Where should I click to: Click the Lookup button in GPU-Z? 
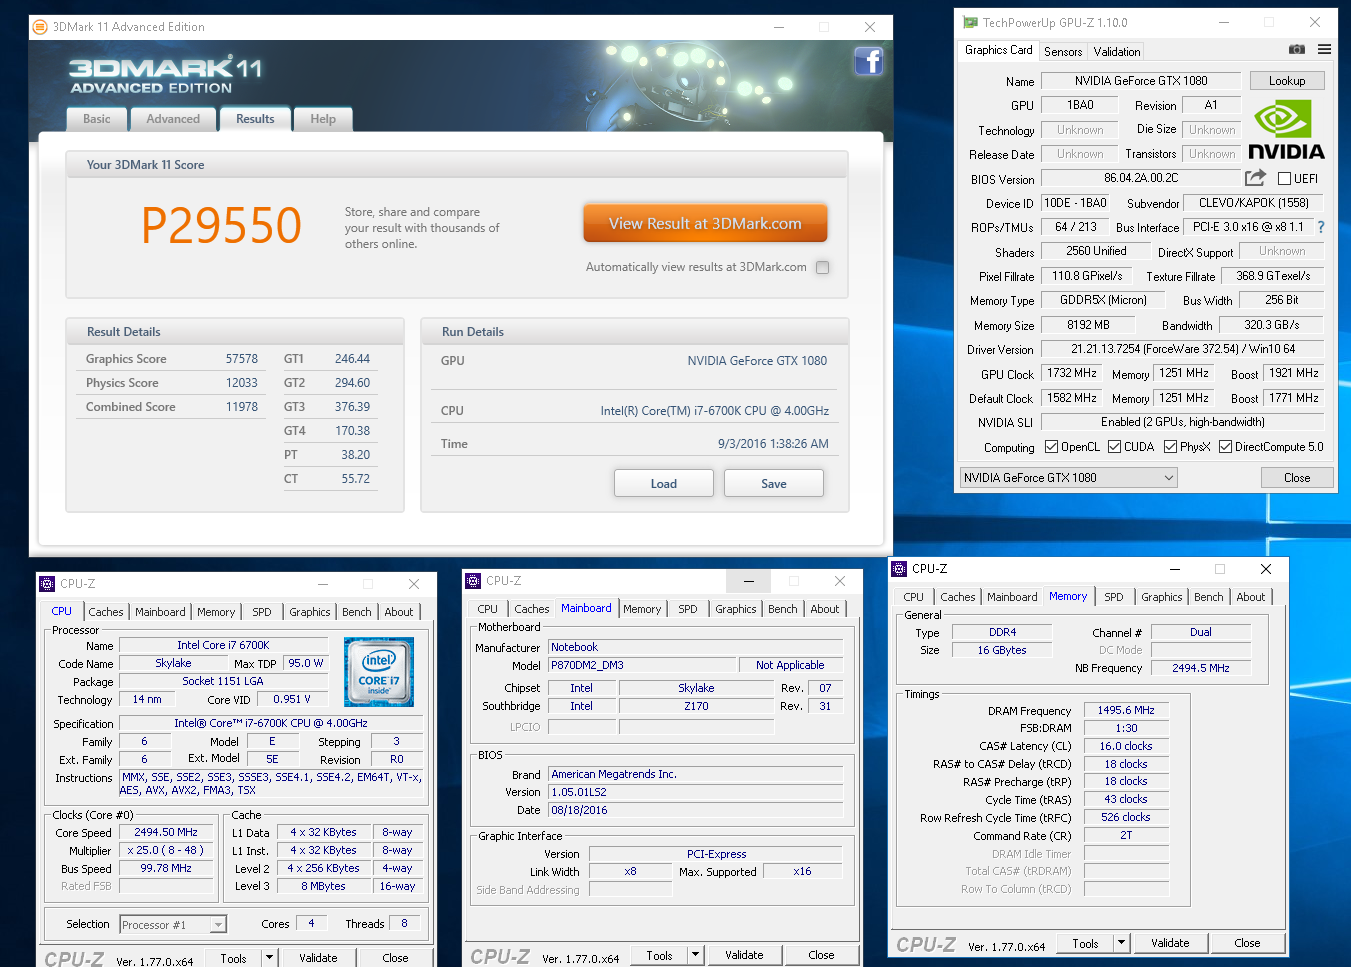(x=1287, y=81)
